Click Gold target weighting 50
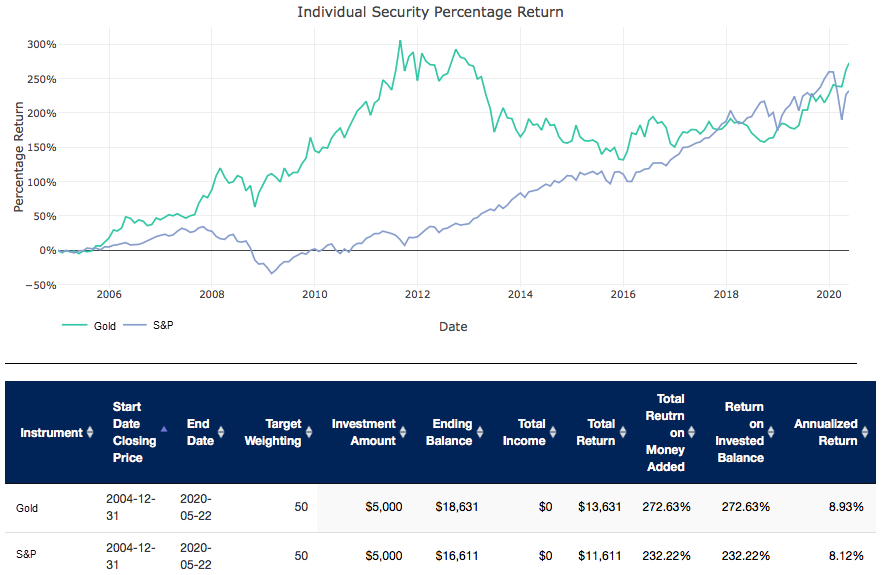The height and width of the screenshot is (575, 882). (301, 507)
